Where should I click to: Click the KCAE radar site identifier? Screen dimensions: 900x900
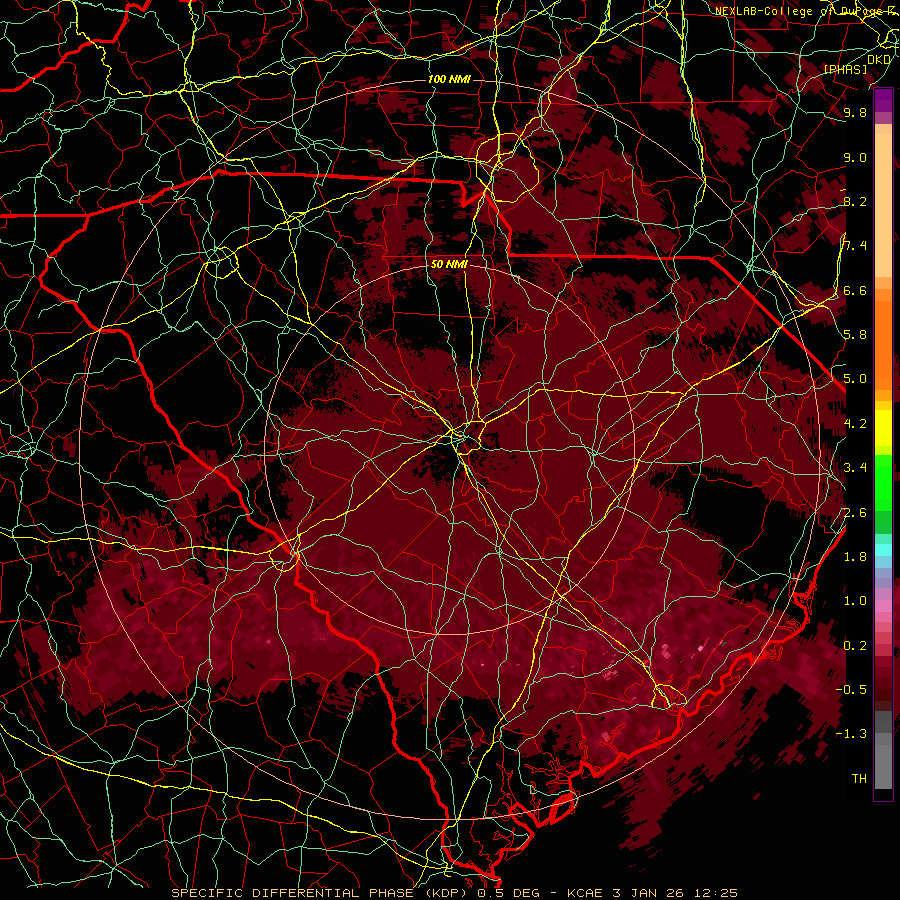click(584, 893)
